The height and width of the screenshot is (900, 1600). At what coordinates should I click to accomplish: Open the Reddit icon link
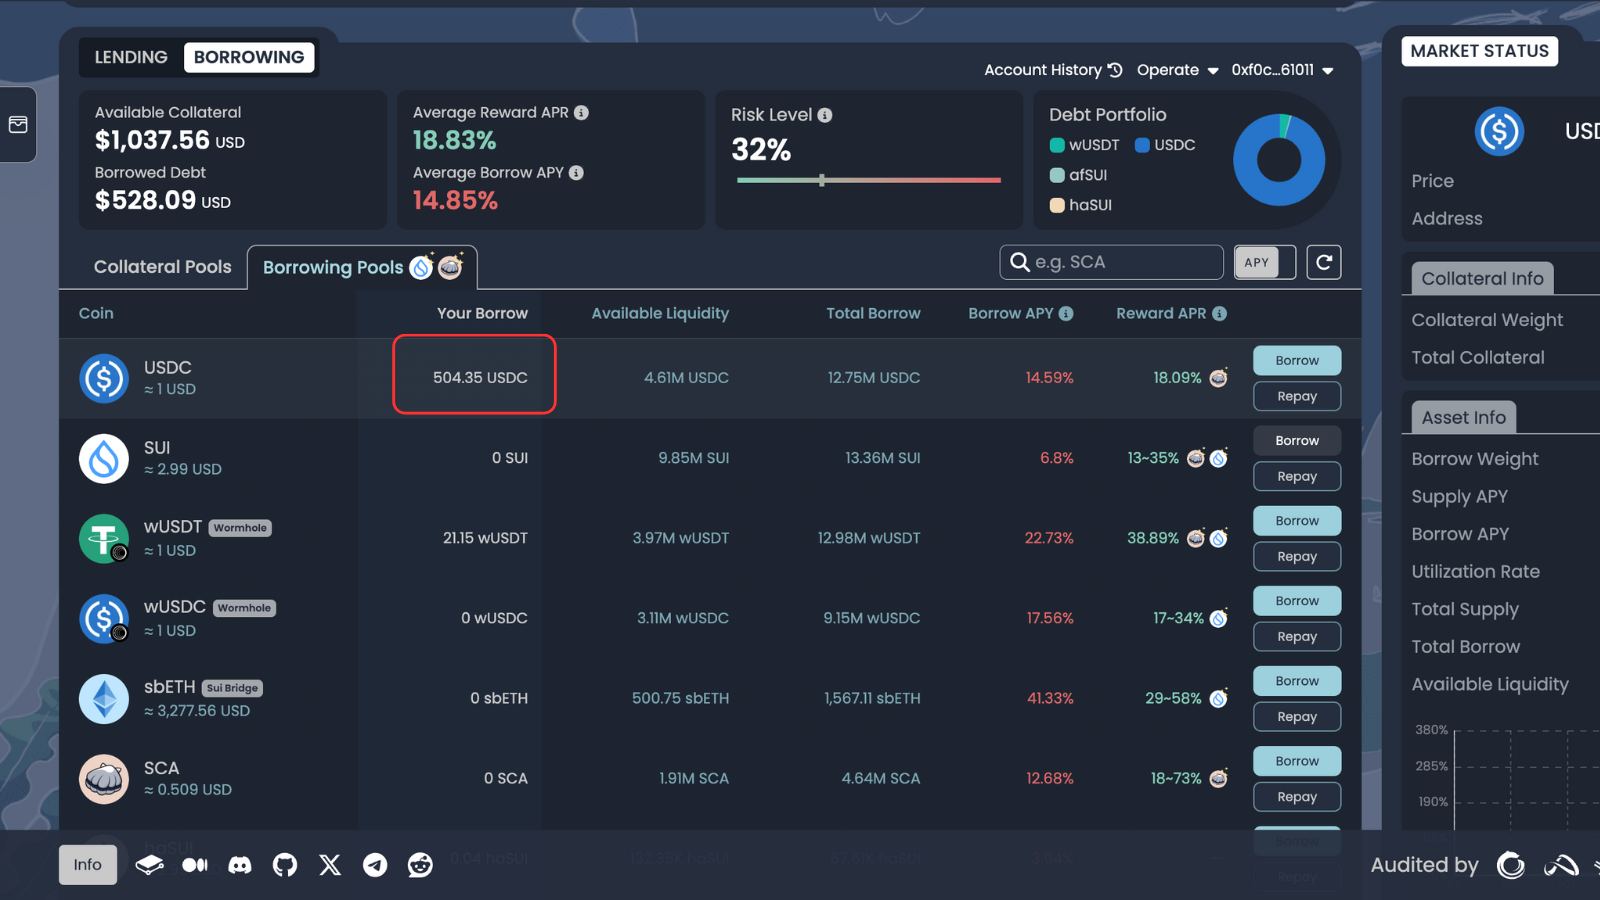(420, 865)
